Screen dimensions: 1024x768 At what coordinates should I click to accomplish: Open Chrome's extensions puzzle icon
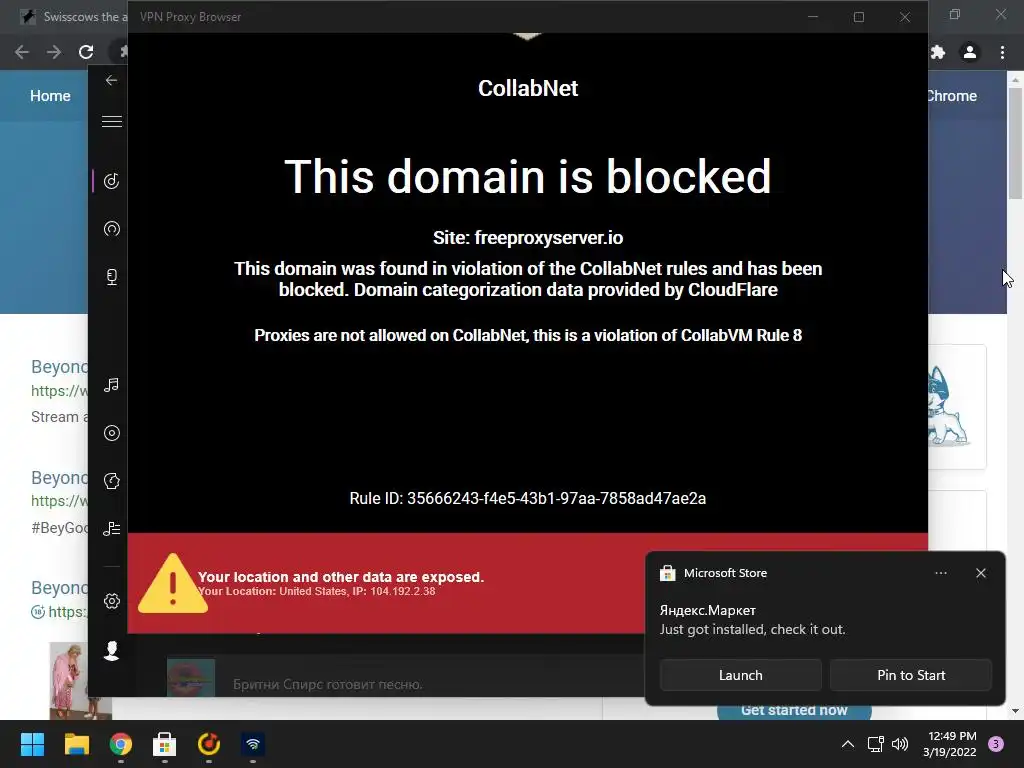(x=938, y=52)
